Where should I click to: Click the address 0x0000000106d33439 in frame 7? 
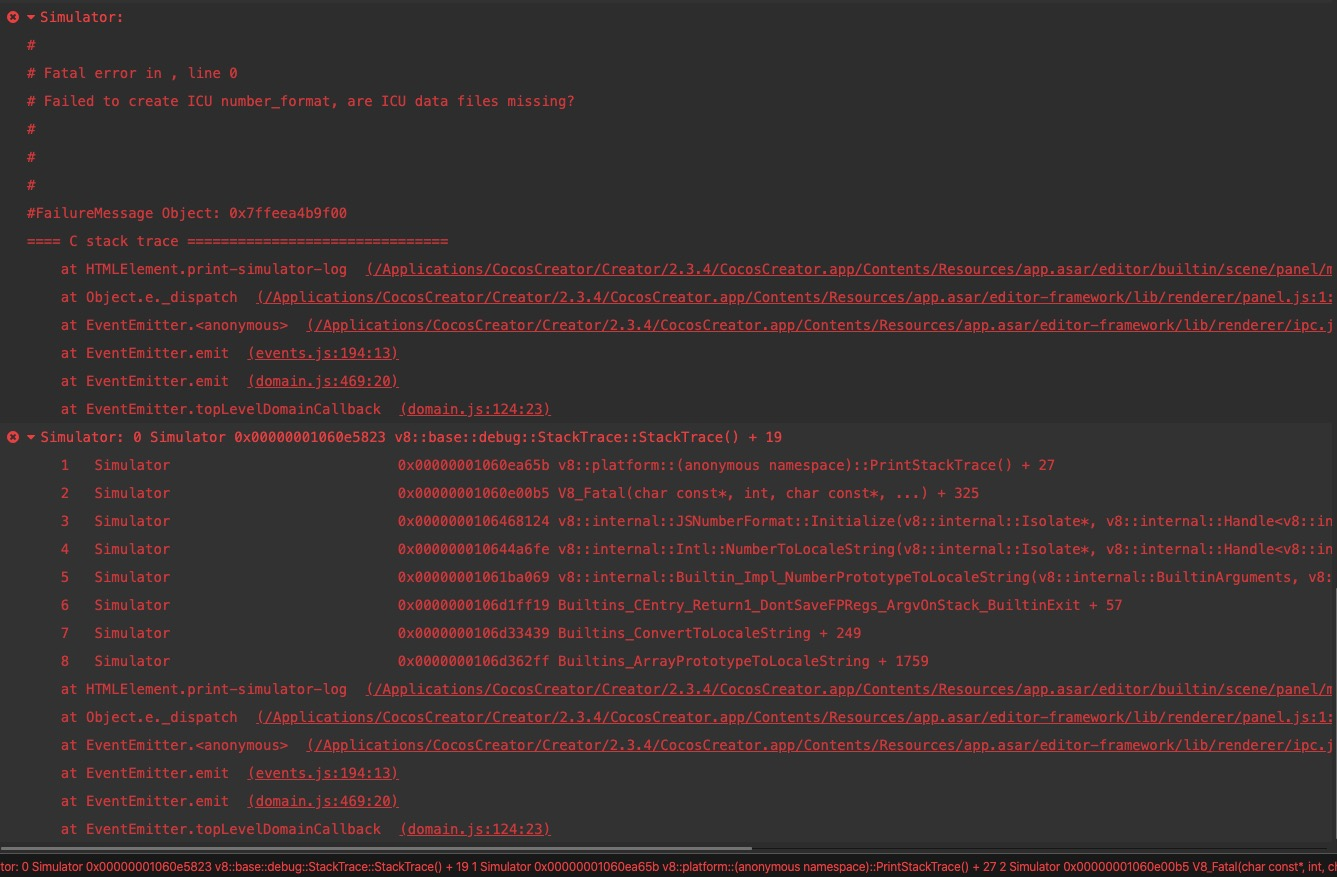tap(474, 633)
